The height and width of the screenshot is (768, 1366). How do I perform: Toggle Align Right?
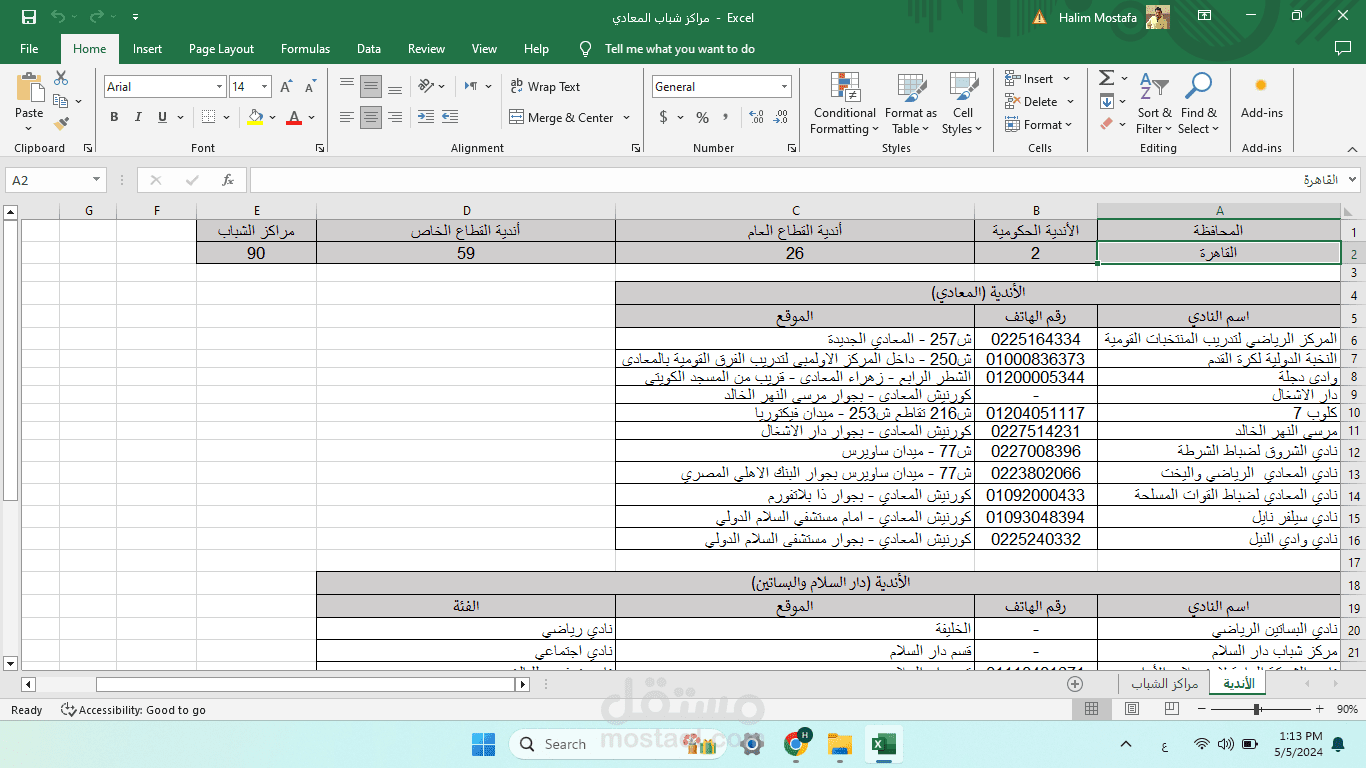pyautogui.click(x=395, y=118)
